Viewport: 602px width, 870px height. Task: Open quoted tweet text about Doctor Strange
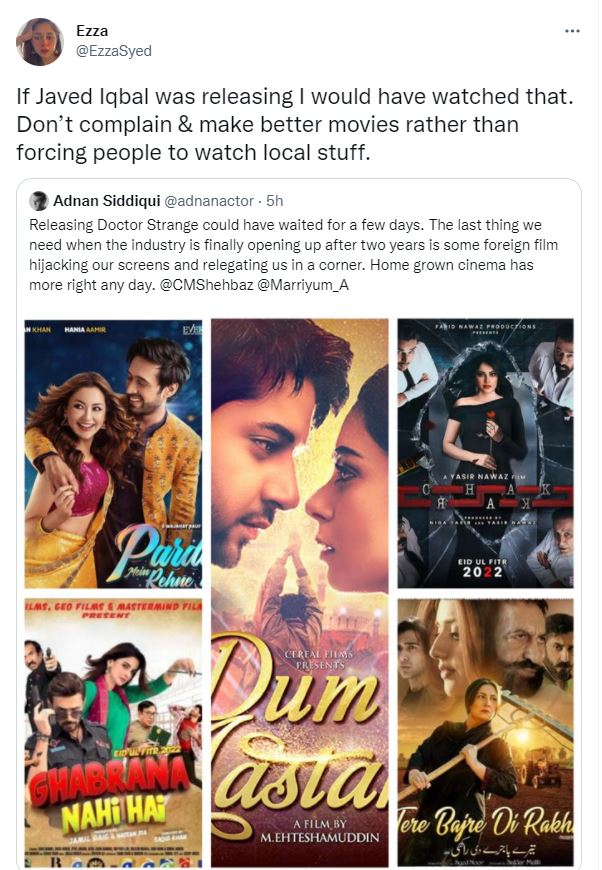tap(294, 255)
